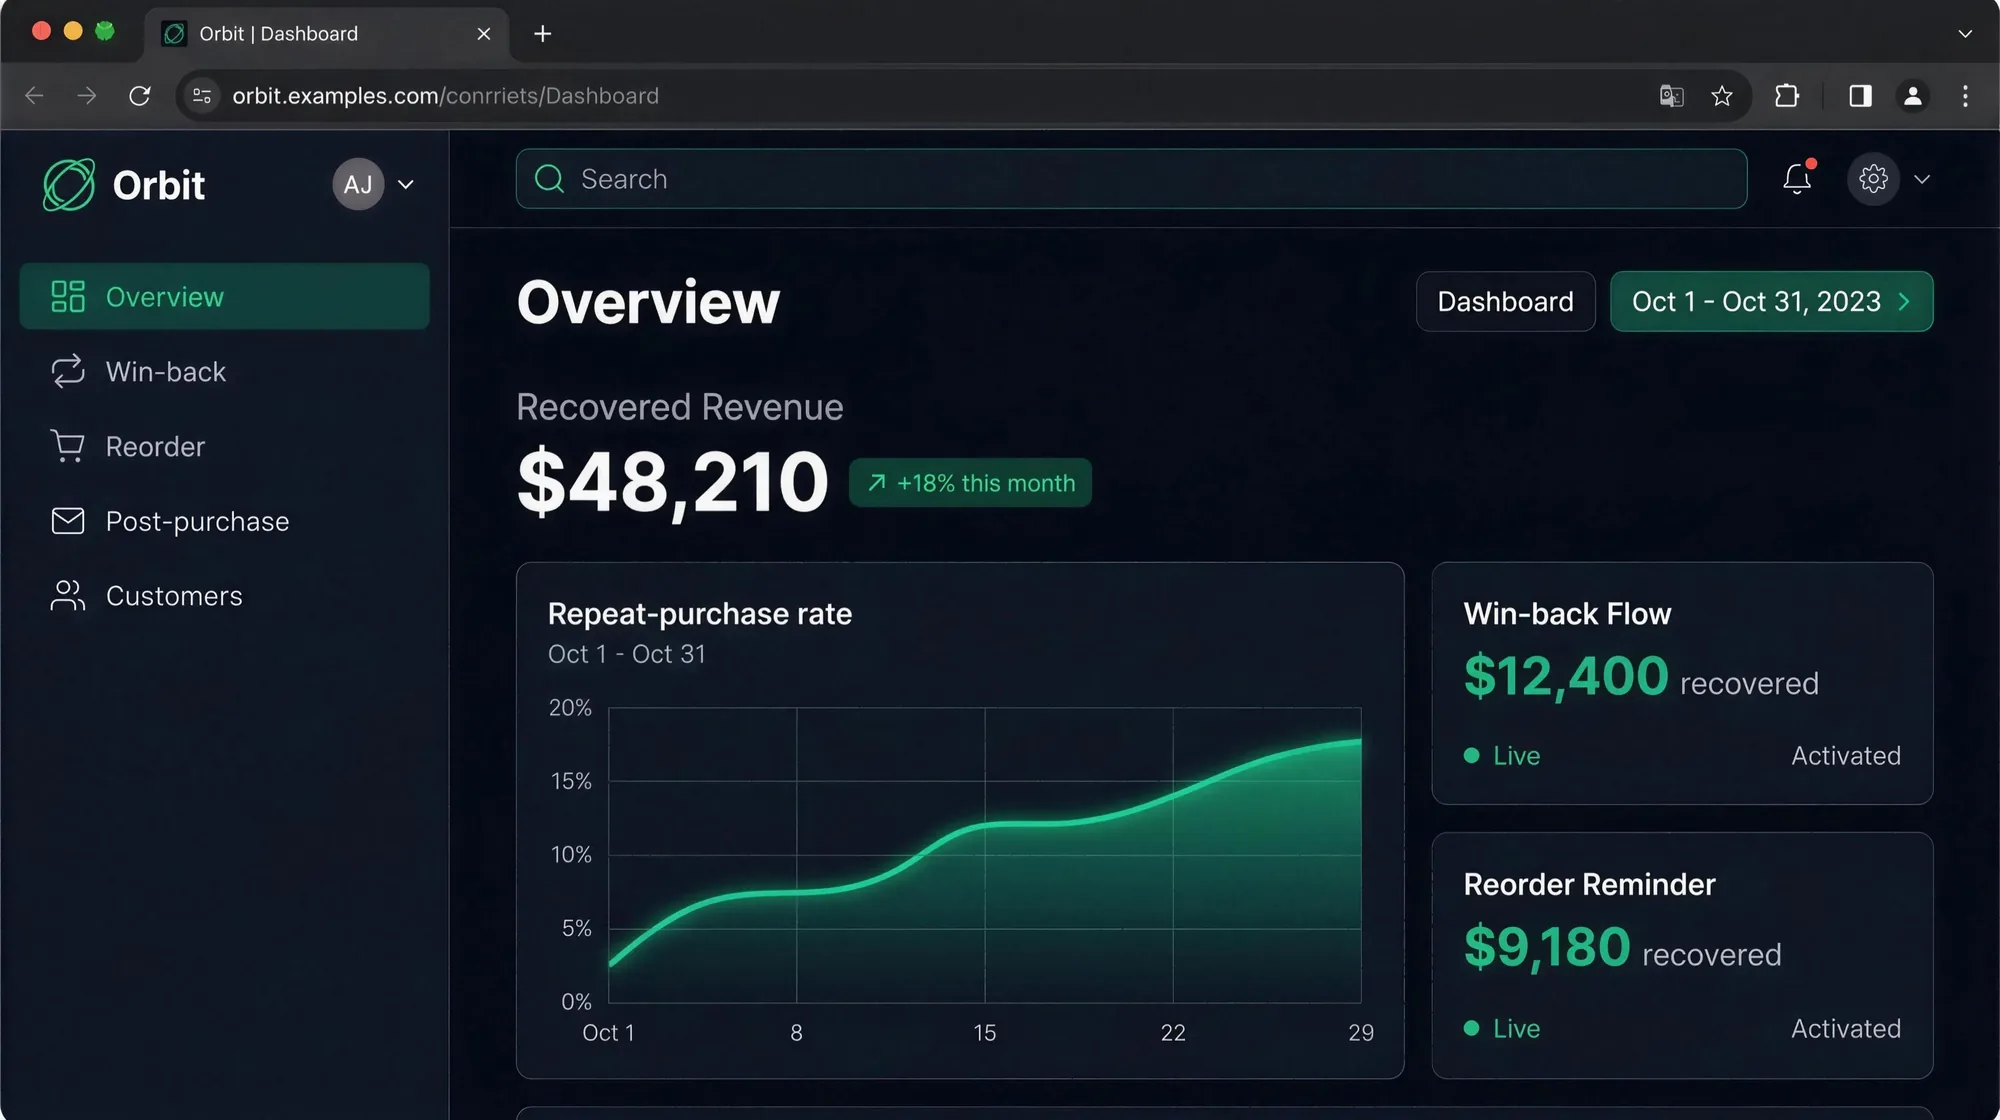Image resolution: width=2000 pixels, height=1120 pixels.
Task: Click the Oct 1 - Oct 31 chart subtitle
Action: tap(627, 654)
